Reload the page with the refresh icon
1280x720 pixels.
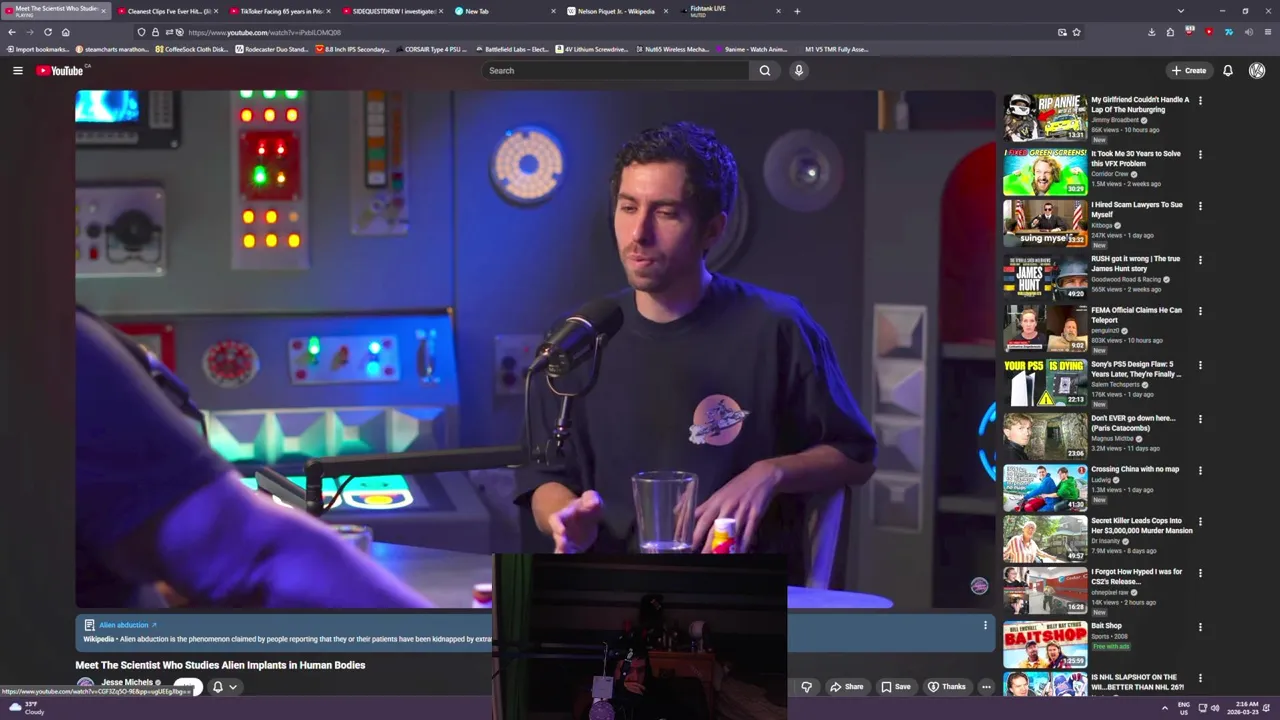(x=48, y=32)
